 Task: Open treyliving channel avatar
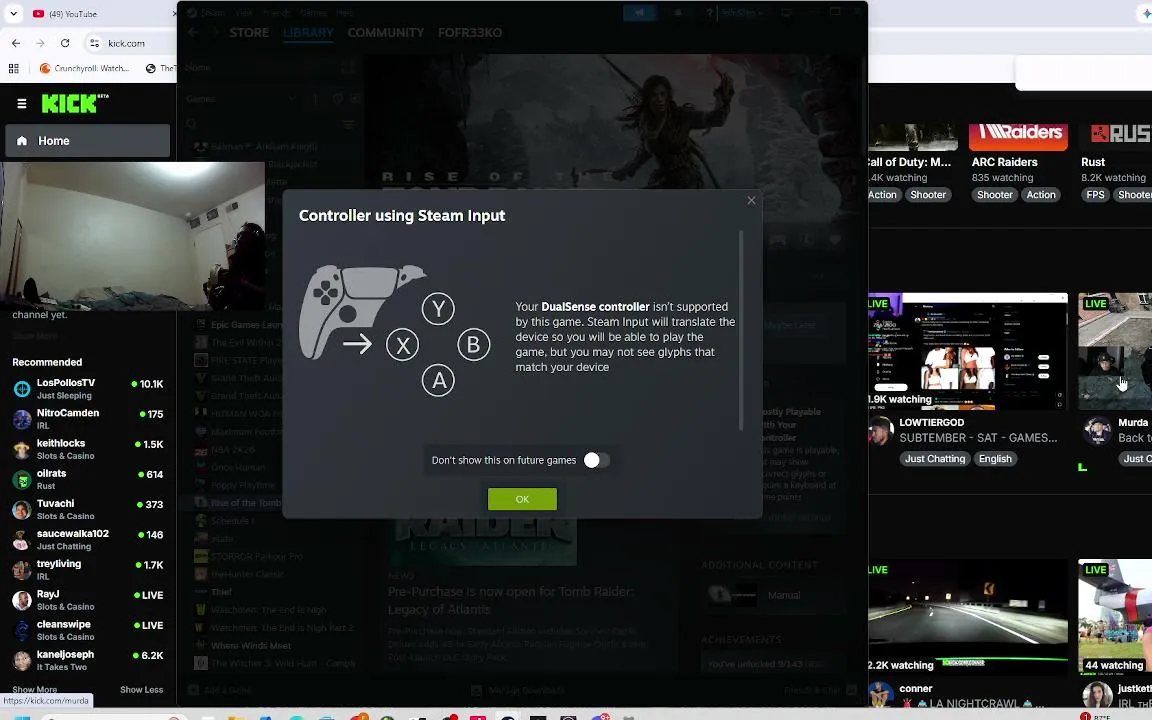tap(22, 569)
